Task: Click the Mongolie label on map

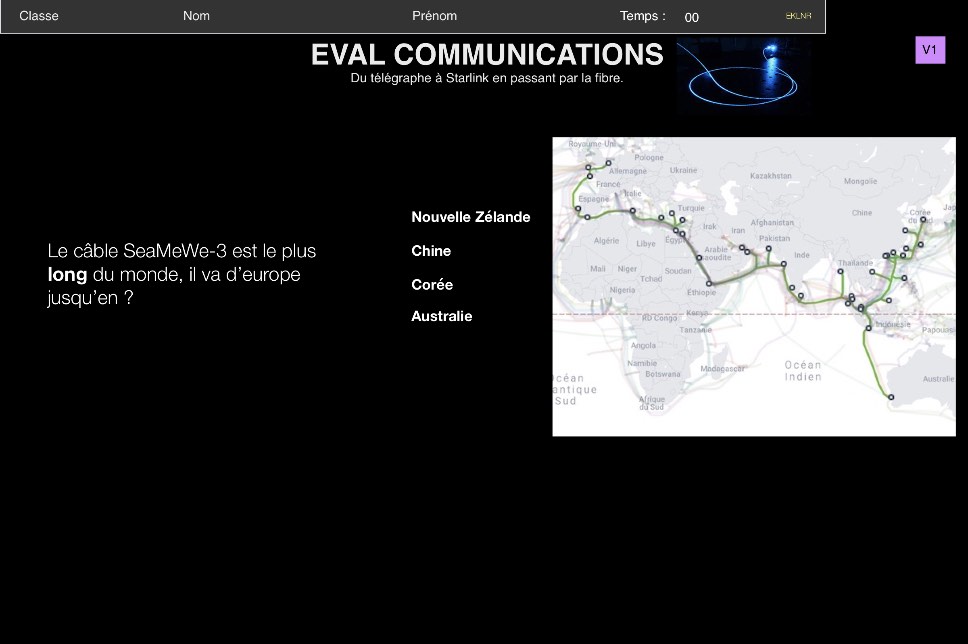Action: [x=861, y=182]
